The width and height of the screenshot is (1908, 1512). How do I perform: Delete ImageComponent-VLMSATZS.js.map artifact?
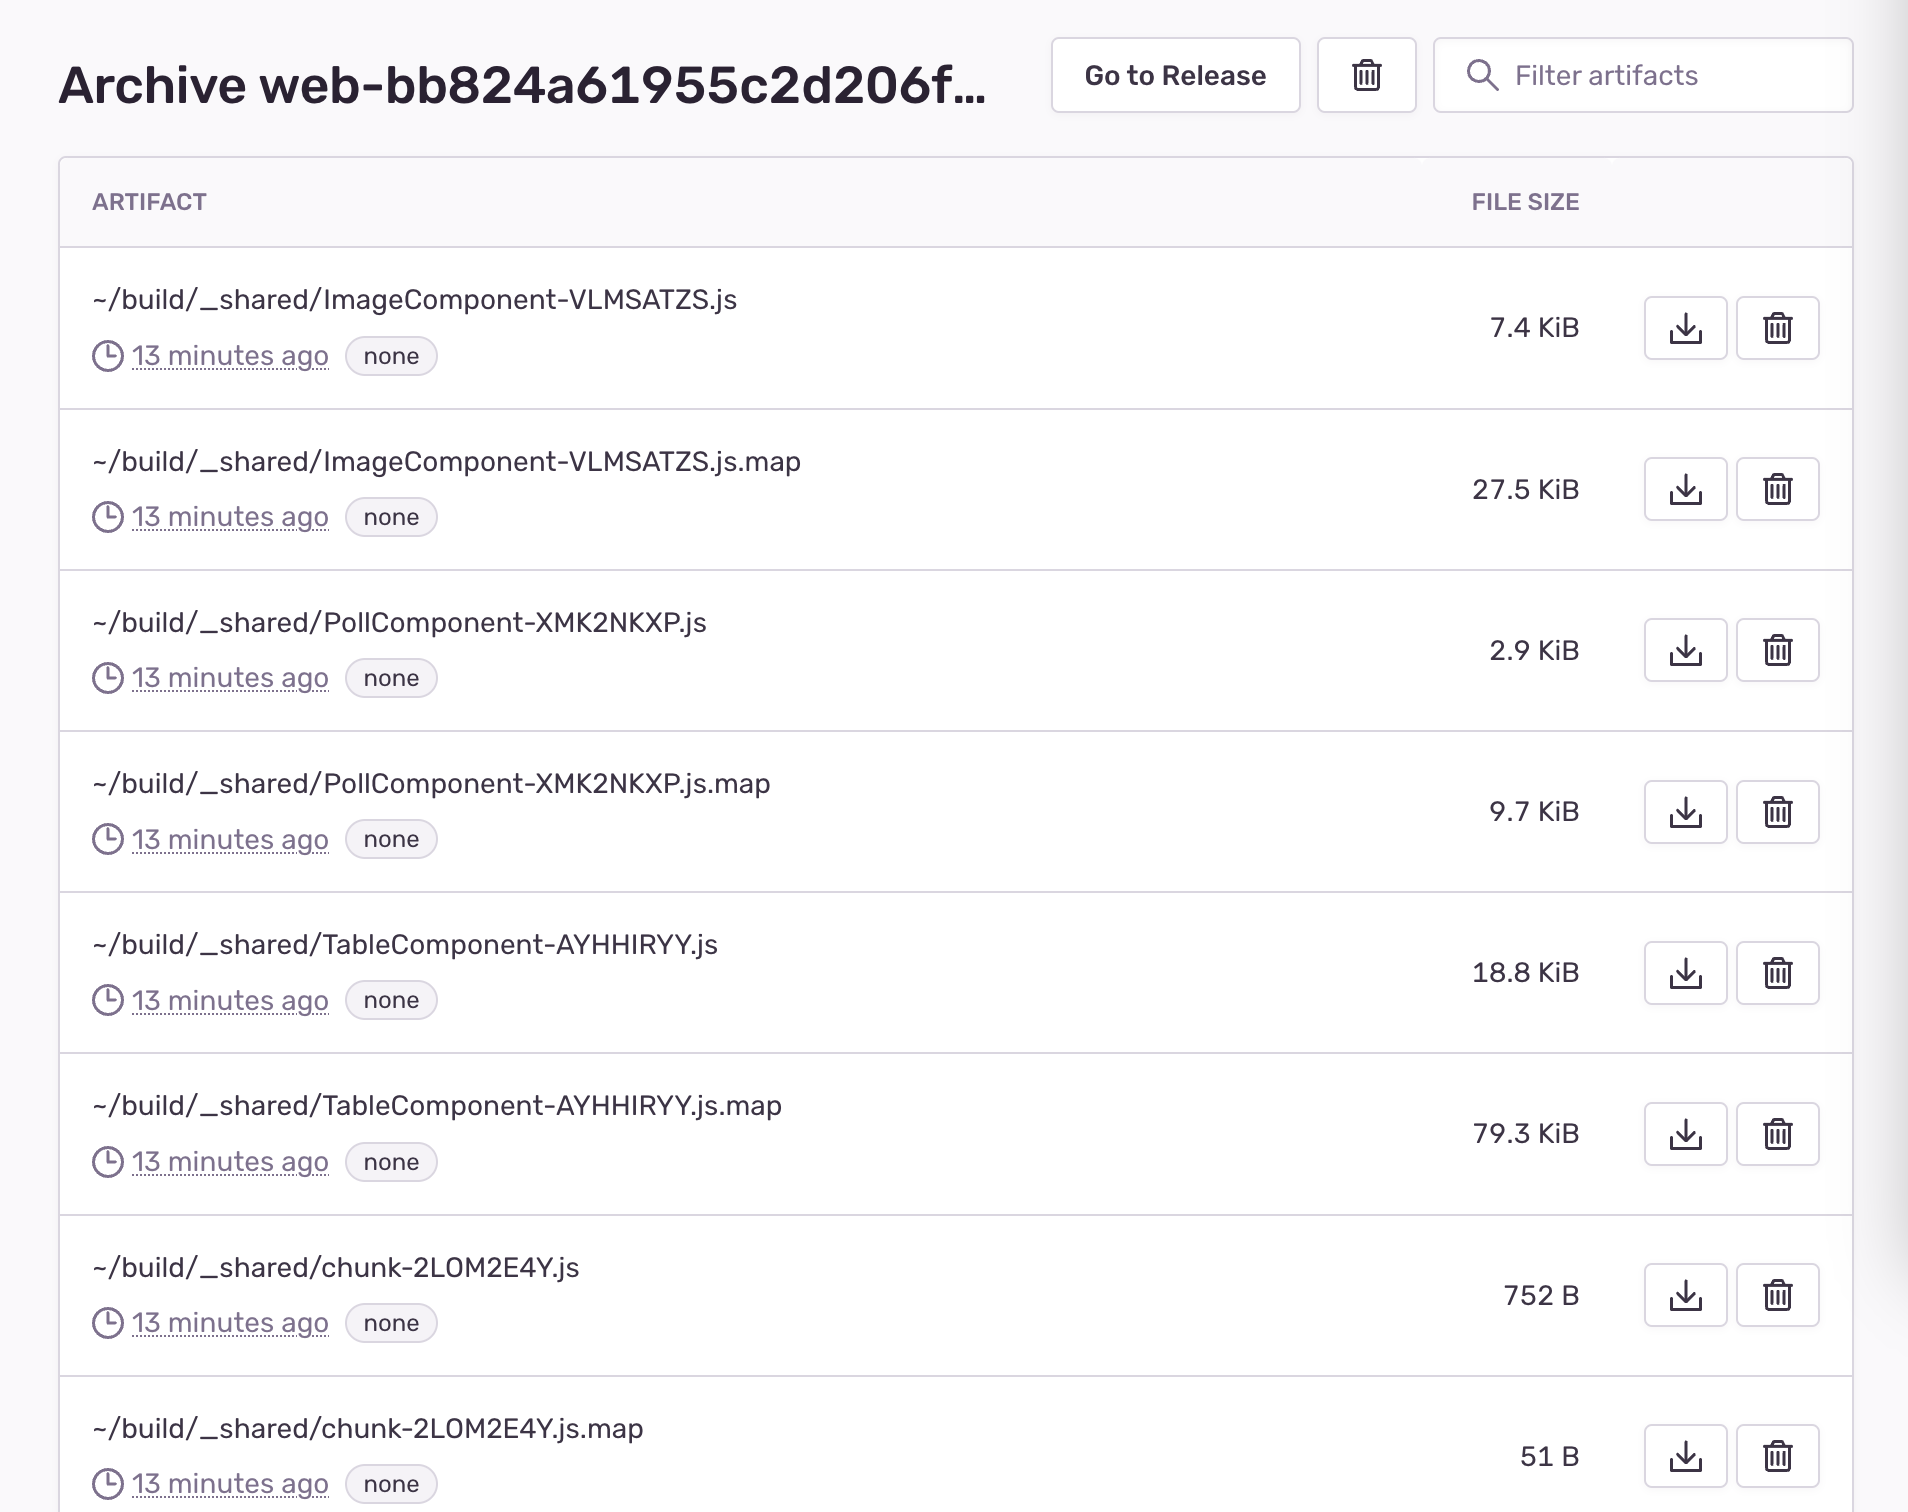[x=1777, y=489]
